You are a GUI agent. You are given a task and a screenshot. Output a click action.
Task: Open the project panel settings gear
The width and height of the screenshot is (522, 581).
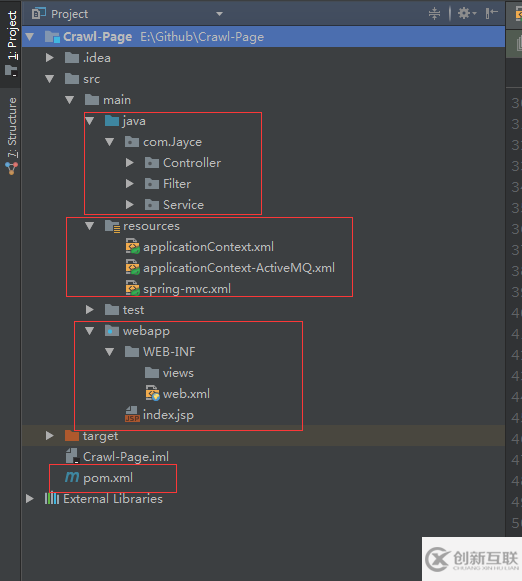pos(466,14)
